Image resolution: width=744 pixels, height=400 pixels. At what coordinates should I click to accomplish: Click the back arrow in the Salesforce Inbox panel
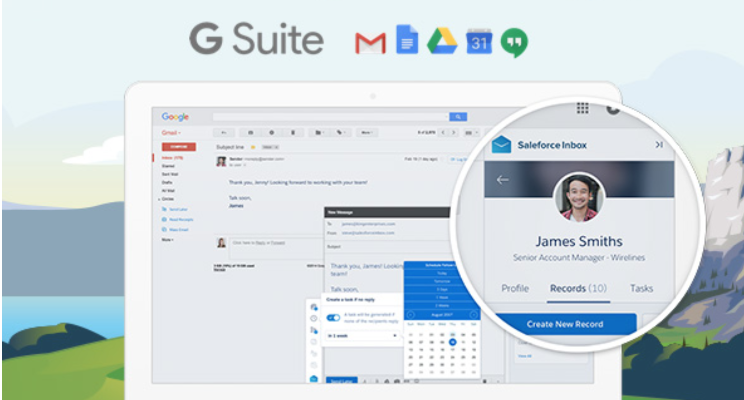point(502,180)
